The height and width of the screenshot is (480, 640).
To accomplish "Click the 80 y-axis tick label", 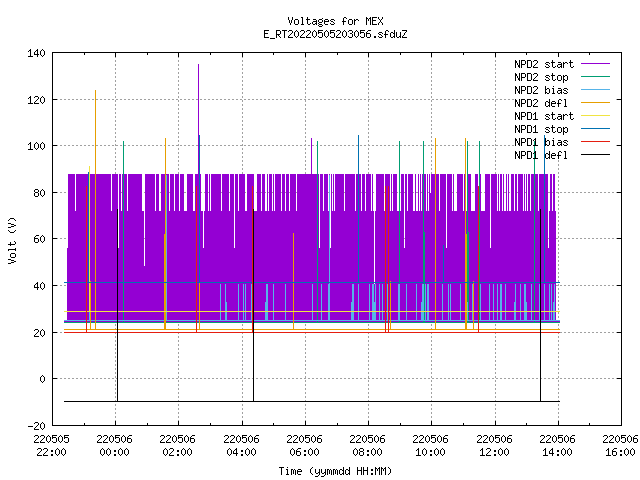I will click(x=39, y=193).
